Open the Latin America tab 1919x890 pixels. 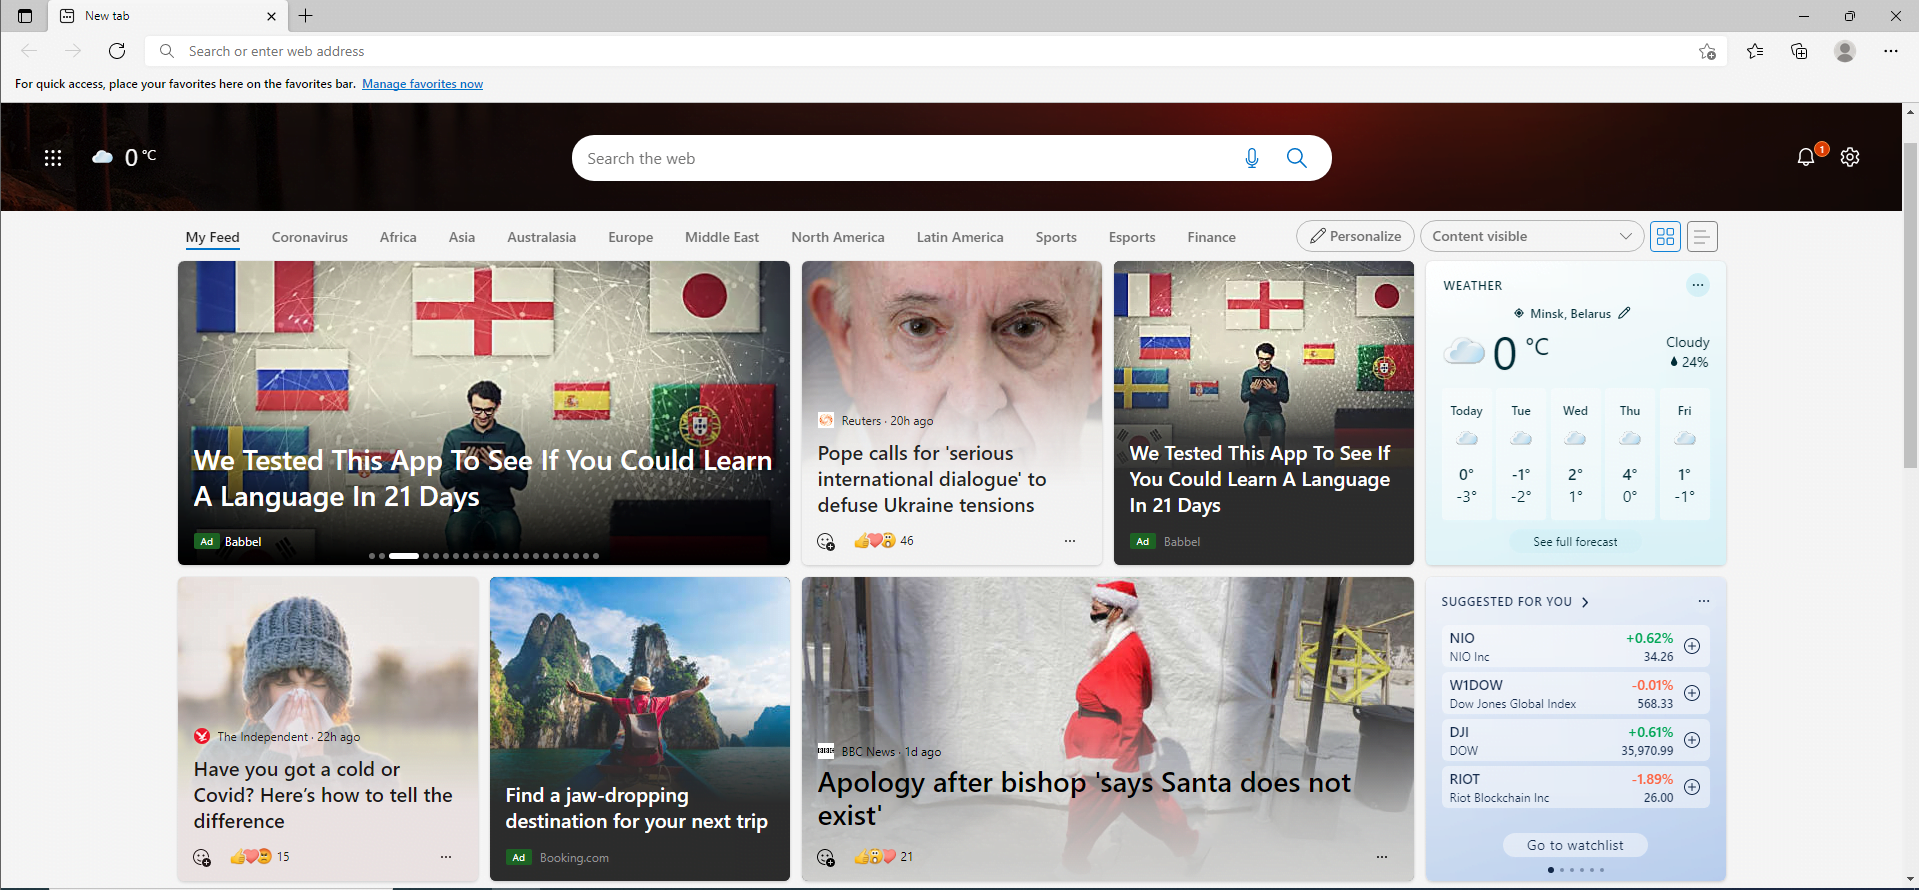coord(959,237)
